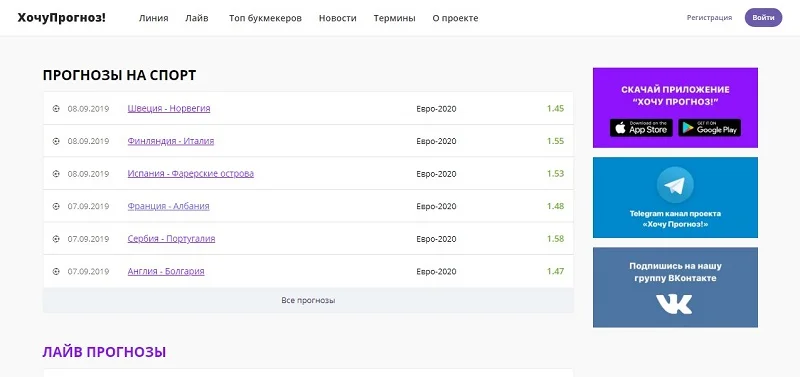800x377 pixels.
Task: Open the О проекте page
Action: coord(456,18)
